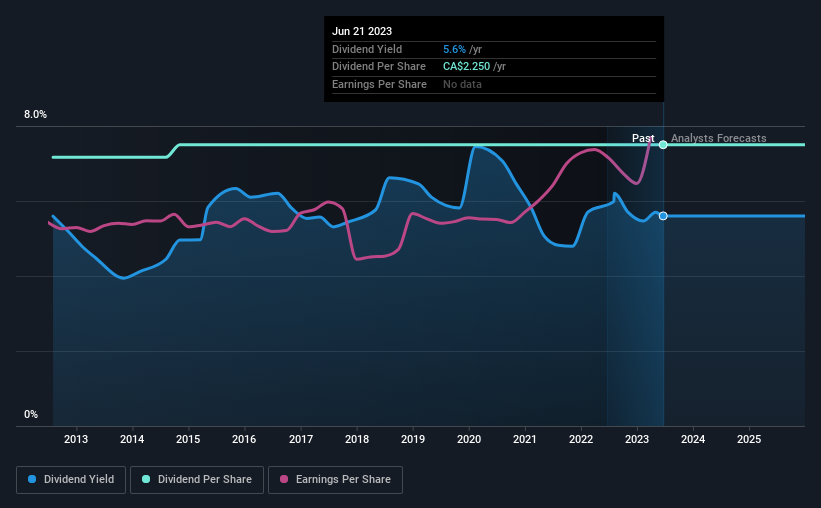Select the blue dividend yield data point marker

pos(663,216)
